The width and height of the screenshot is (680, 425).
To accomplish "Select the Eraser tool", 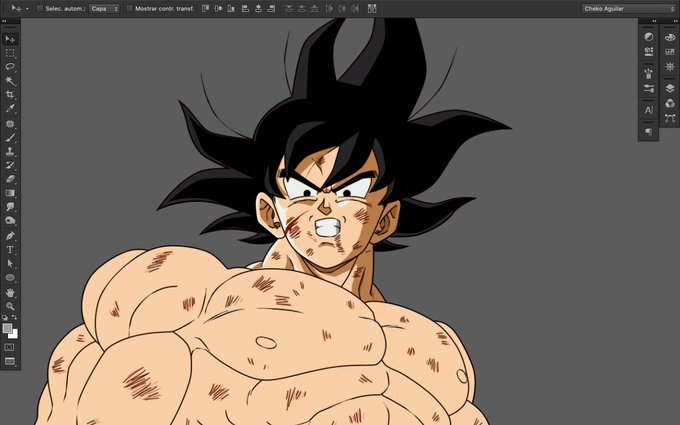I will click(x=10, y=179).
